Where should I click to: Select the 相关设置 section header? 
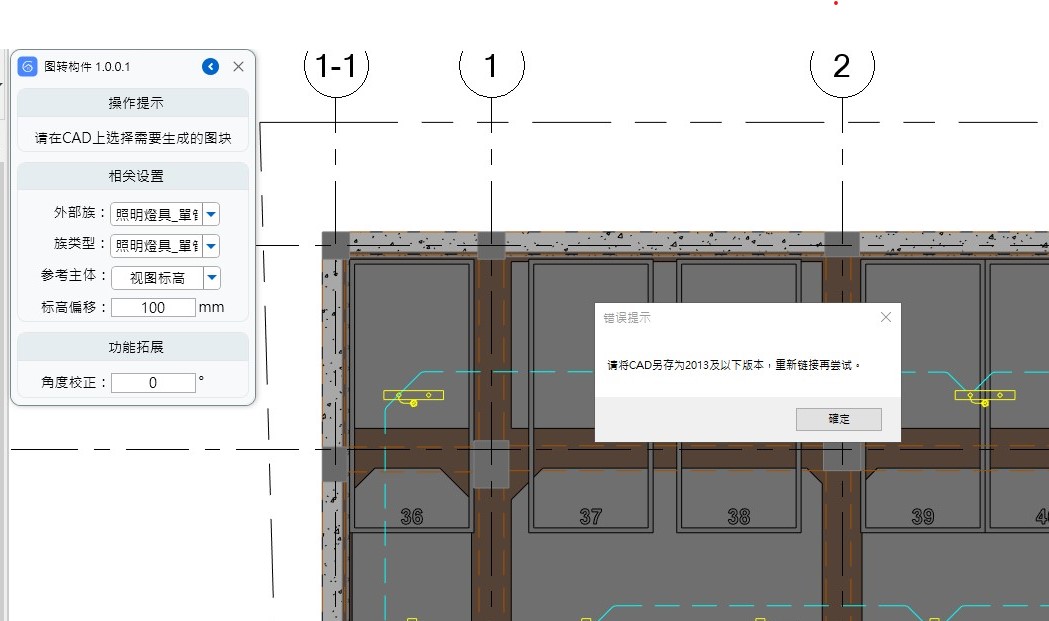click(x=134, y=176)
